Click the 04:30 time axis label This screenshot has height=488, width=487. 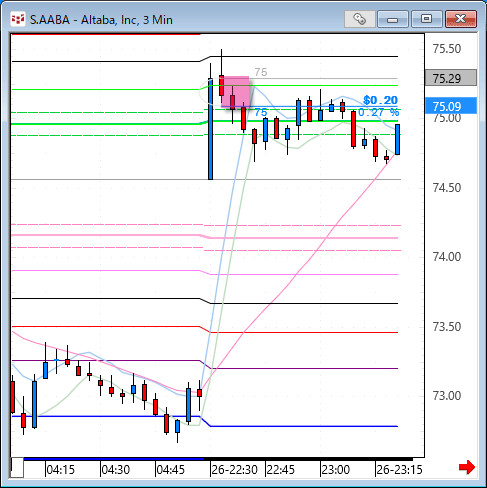(115, 470)
